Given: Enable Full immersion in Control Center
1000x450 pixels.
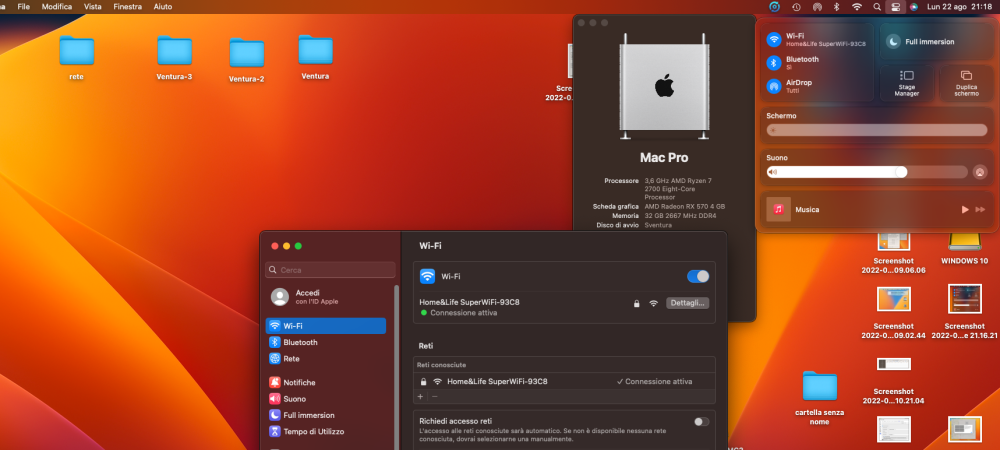Looking at the screenshot, I should (936, 41).
